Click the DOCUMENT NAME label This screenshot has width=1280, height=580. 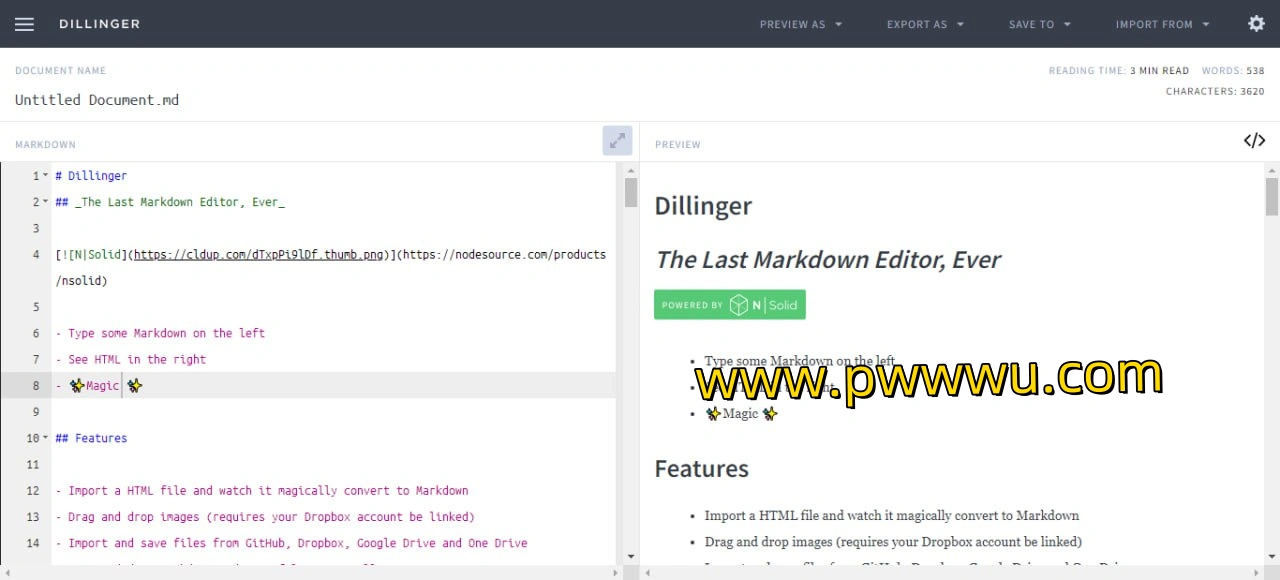click(x=60, y=71)
